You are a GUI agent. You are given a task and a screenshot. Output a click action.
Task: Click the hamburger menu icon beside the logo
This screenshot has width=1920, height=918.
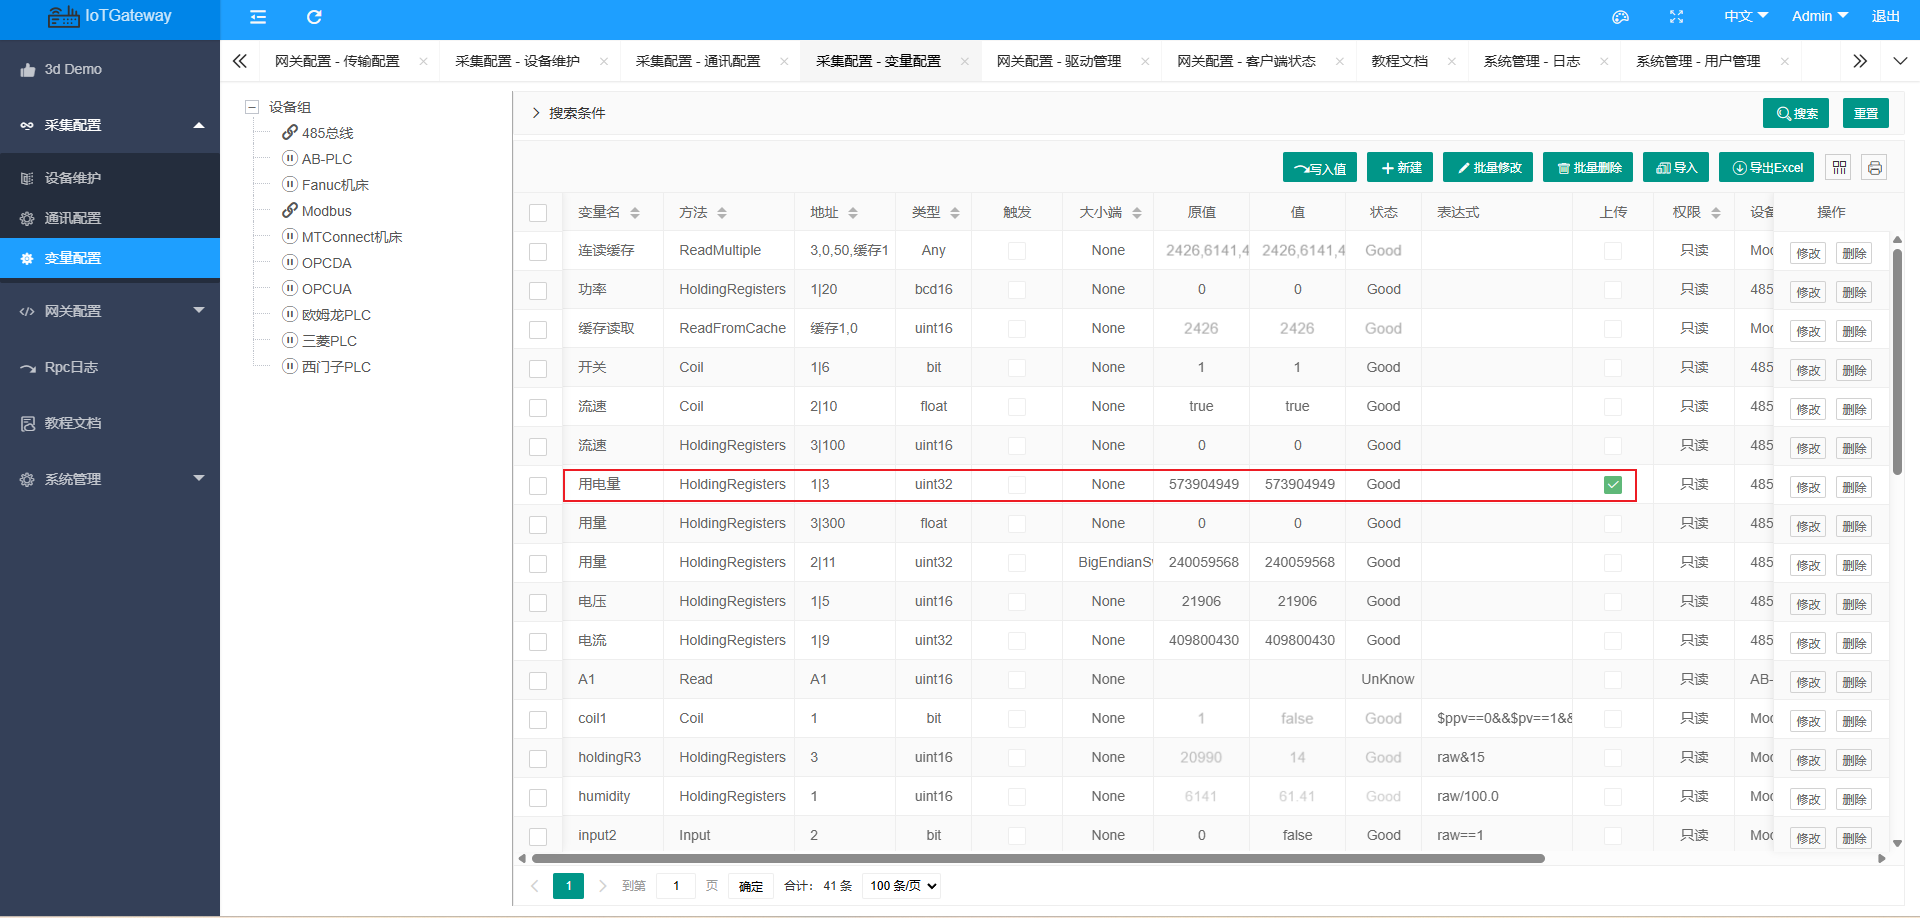pos(258,17)
